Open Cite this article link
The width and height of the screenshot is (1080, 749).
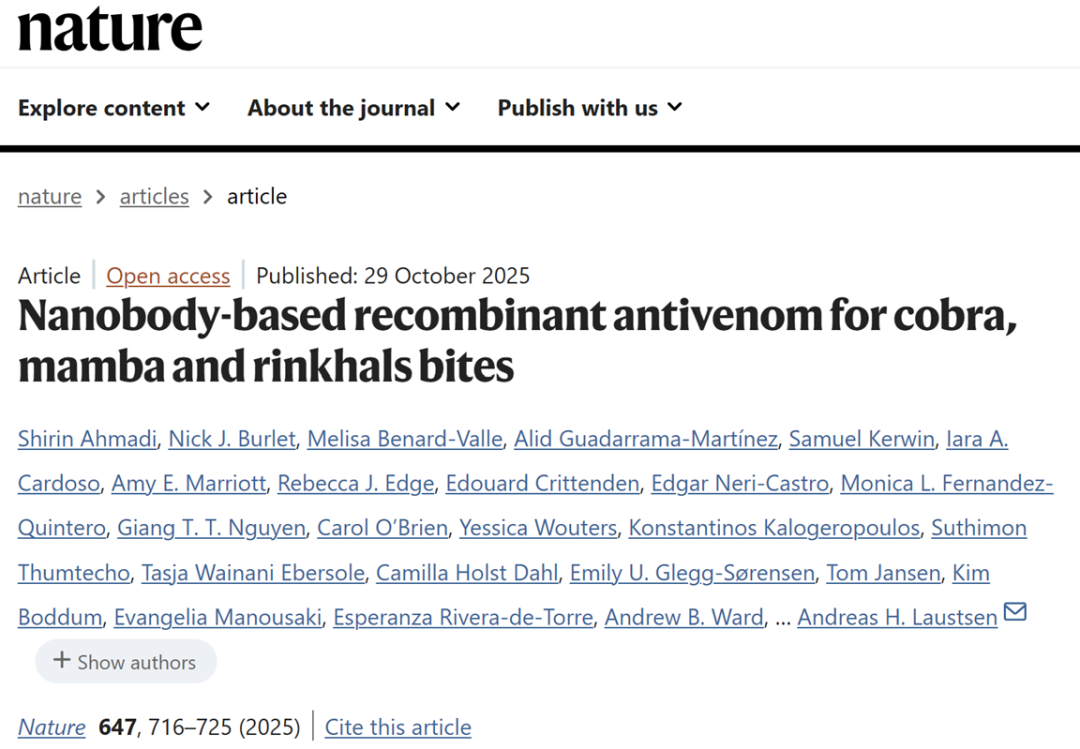tap(398, 727)
